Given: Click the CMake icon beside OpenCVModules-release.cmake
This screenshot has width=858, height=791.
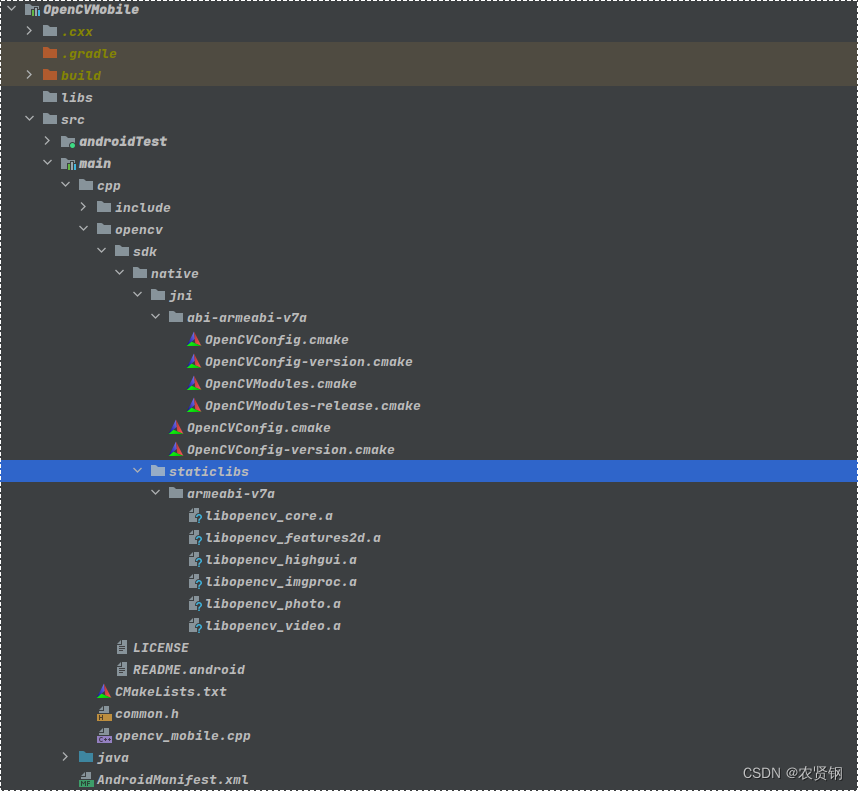Looking at the screenshot, I should point(194,406).
